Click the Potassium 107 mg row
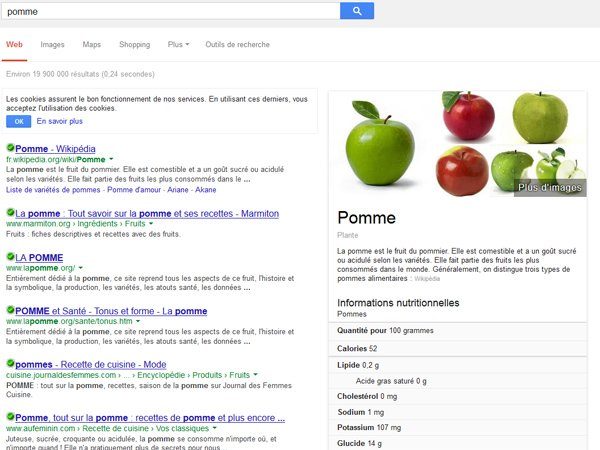The height and width of the screenshot is (450, 600). pos(458,427)
